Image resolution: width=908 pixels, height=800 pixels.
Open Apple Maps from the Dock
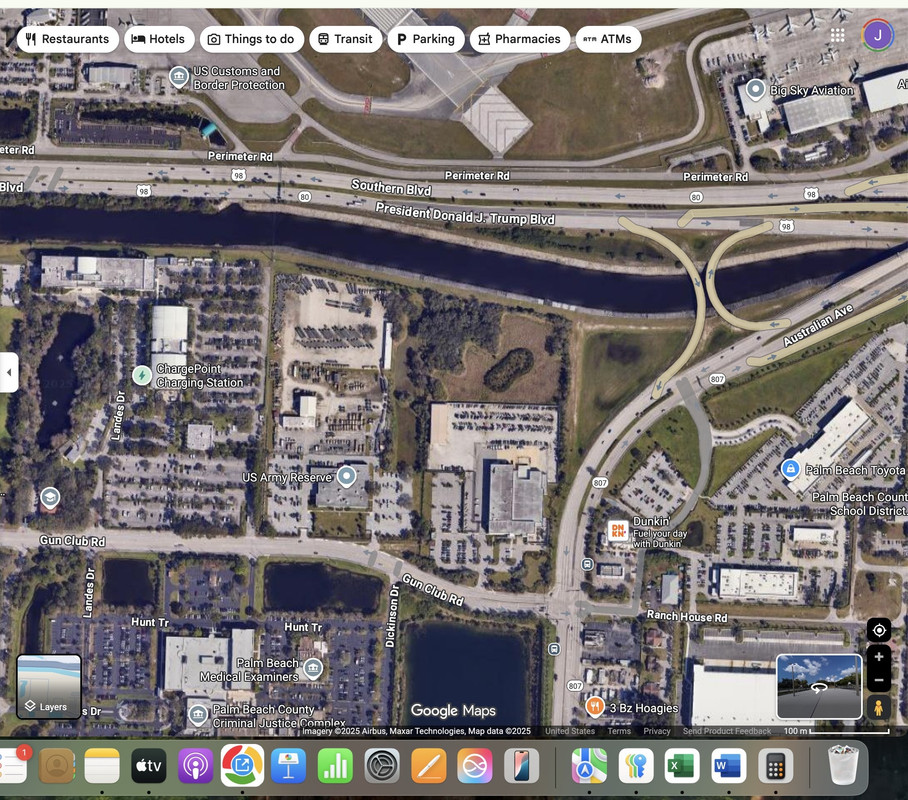(x=590, y=766)
